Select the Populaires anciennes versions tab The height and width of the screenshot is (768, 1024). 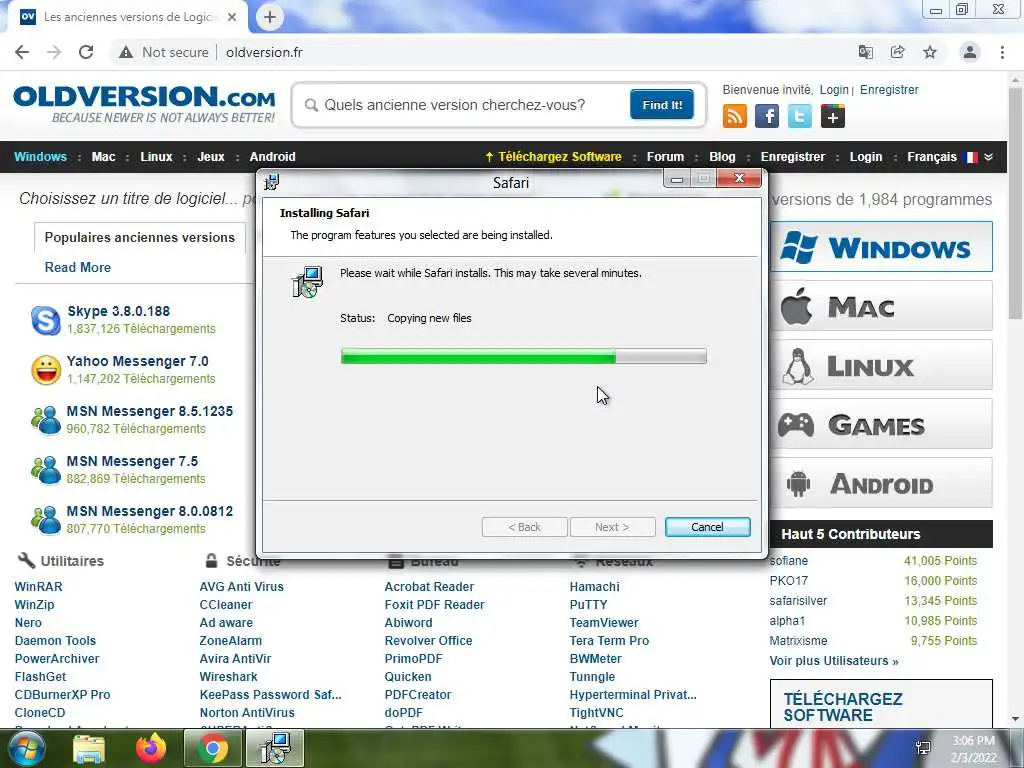pyautogui.click(x=140, y=238)
